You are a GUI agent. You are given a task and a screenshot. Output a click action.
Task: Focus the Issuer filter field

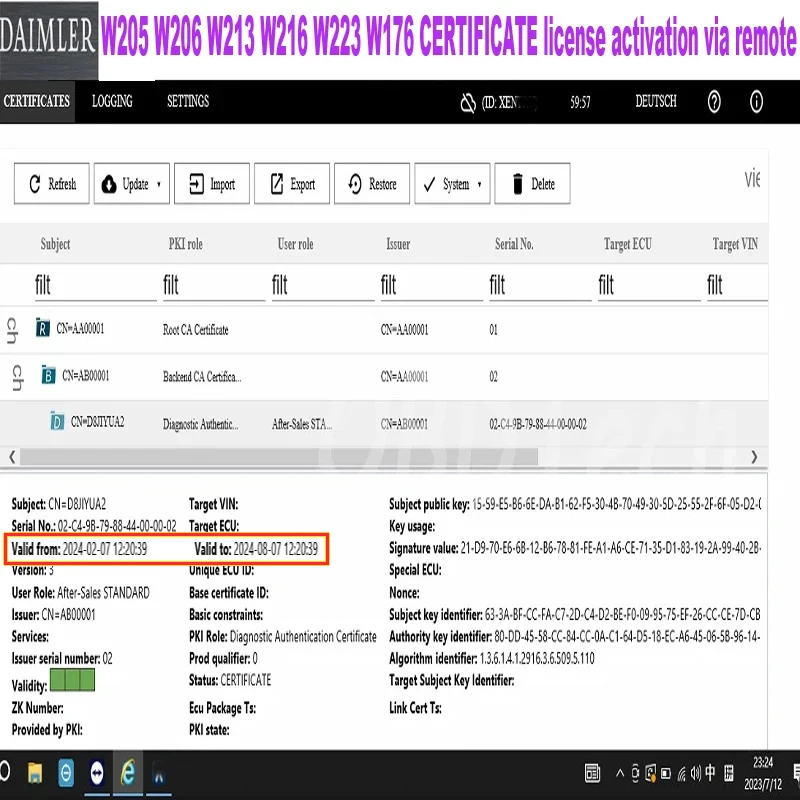[x=432, y=286]
